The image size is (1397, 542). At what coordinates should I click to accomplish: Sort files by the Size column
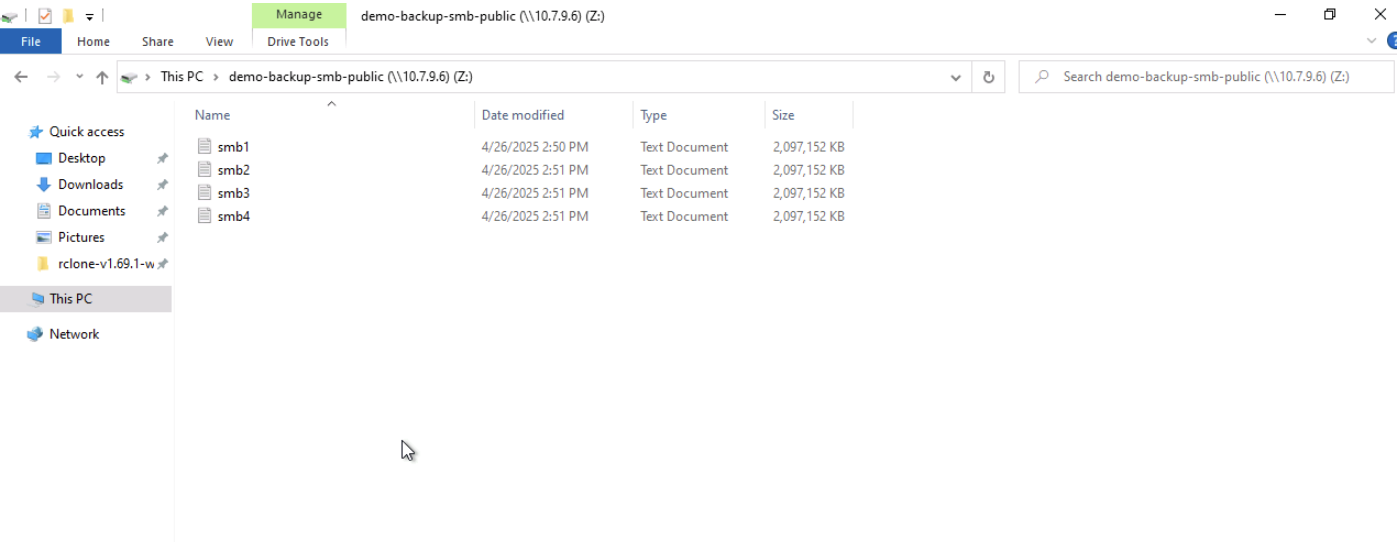[783, 115]
